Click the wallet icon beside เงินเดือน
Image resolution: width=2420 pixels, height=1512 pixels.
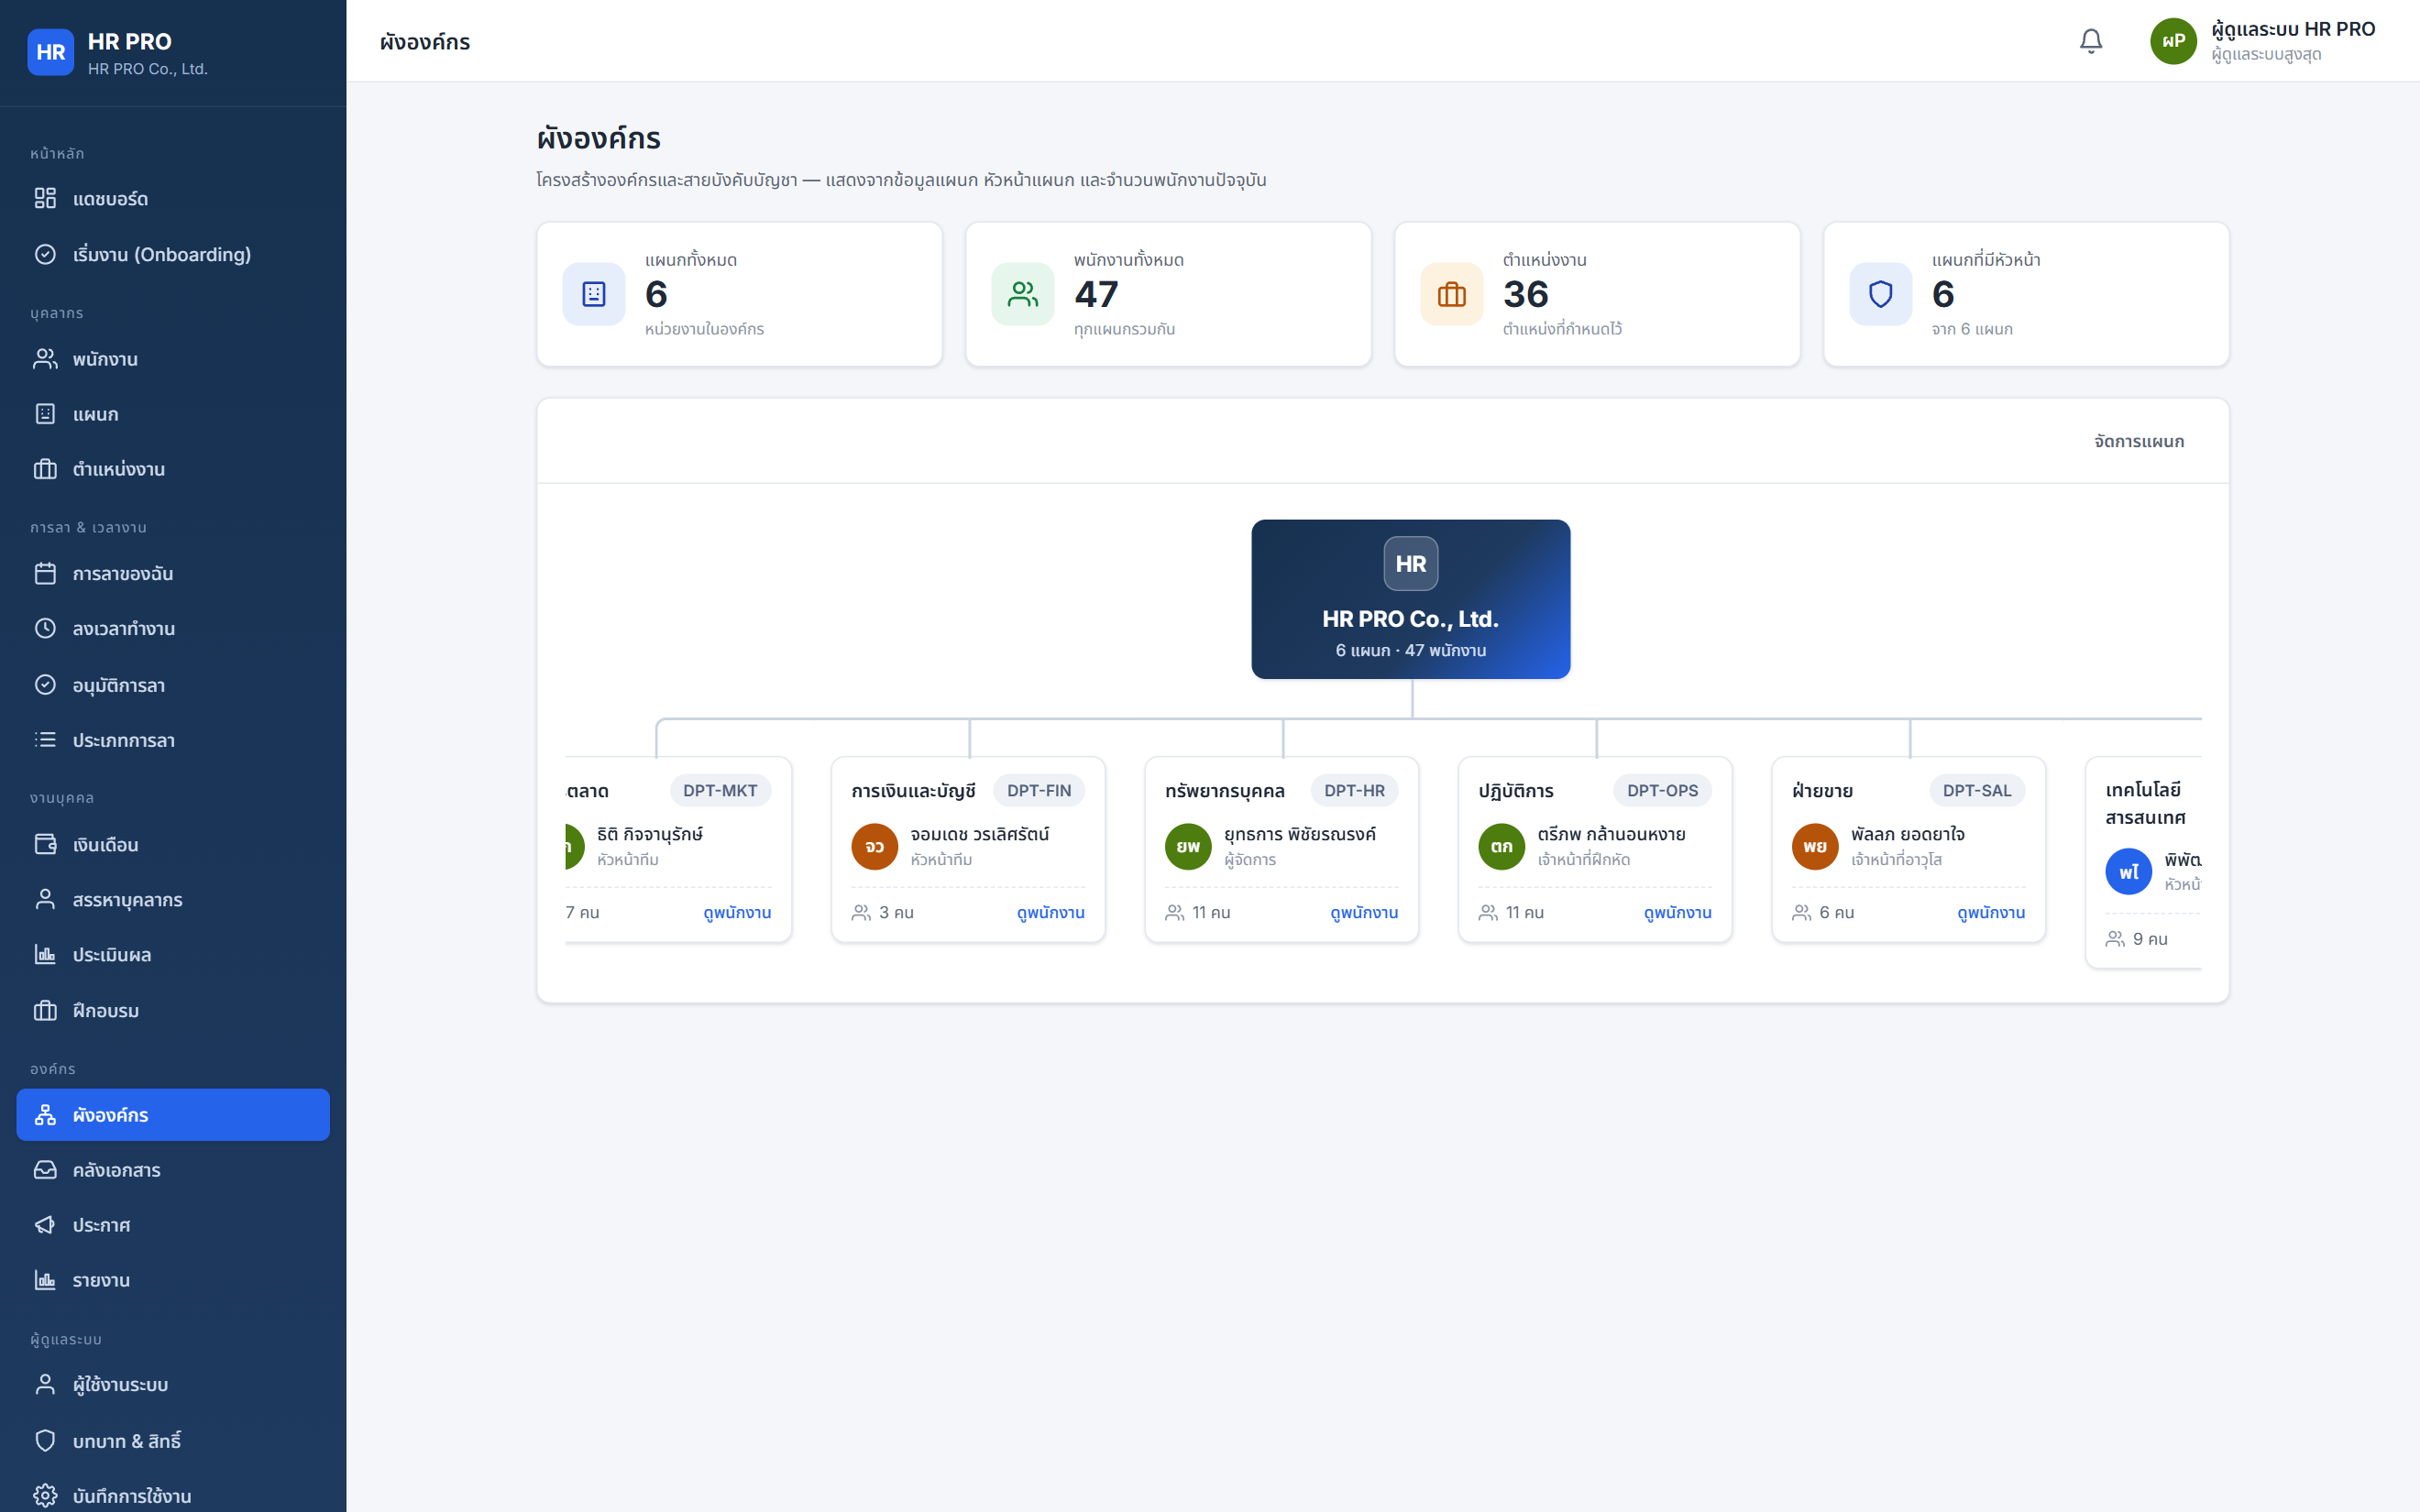pos(45,844)
